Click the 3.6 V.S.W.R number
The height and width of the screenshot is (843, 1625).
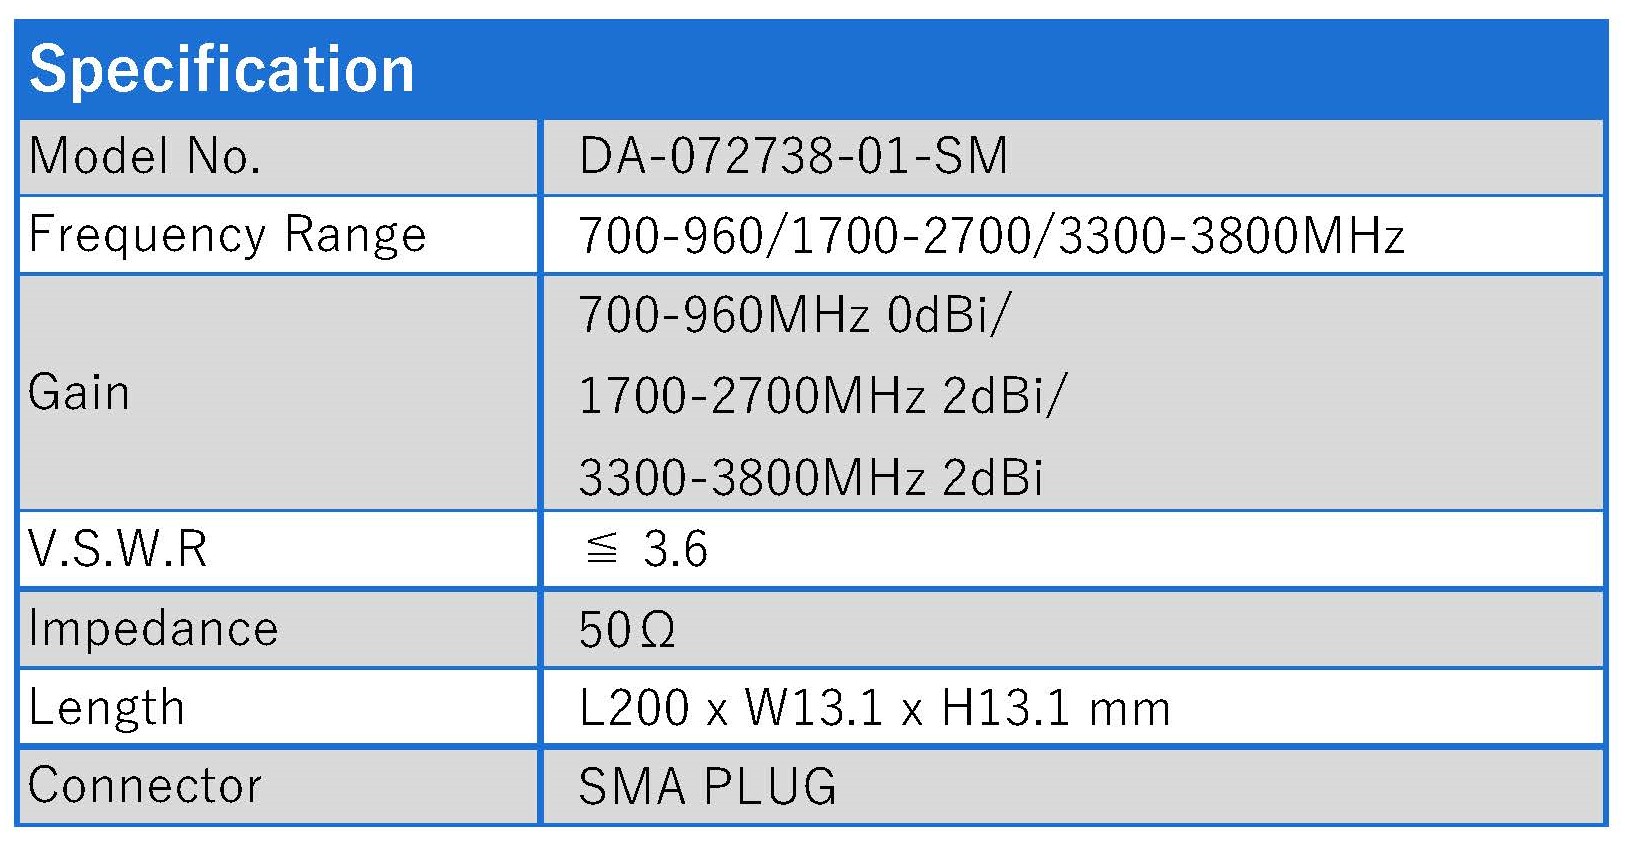click(x=675, y=549)
